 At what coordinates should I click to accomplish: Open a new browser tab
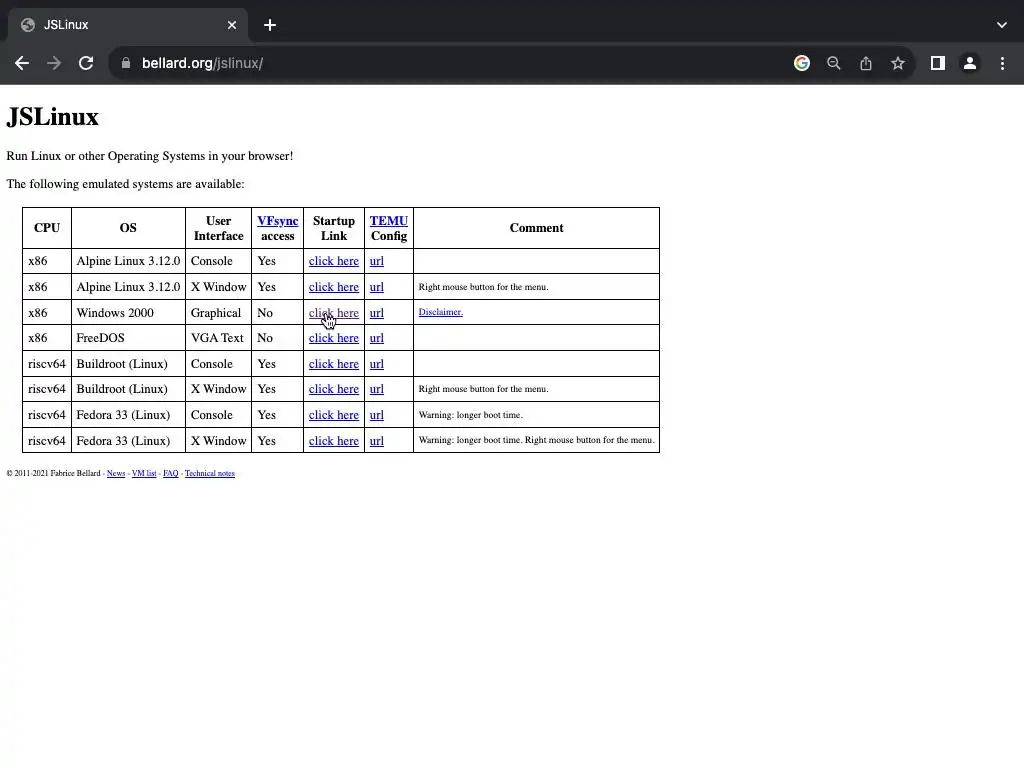pyautogui.click(x=270, y=25)
